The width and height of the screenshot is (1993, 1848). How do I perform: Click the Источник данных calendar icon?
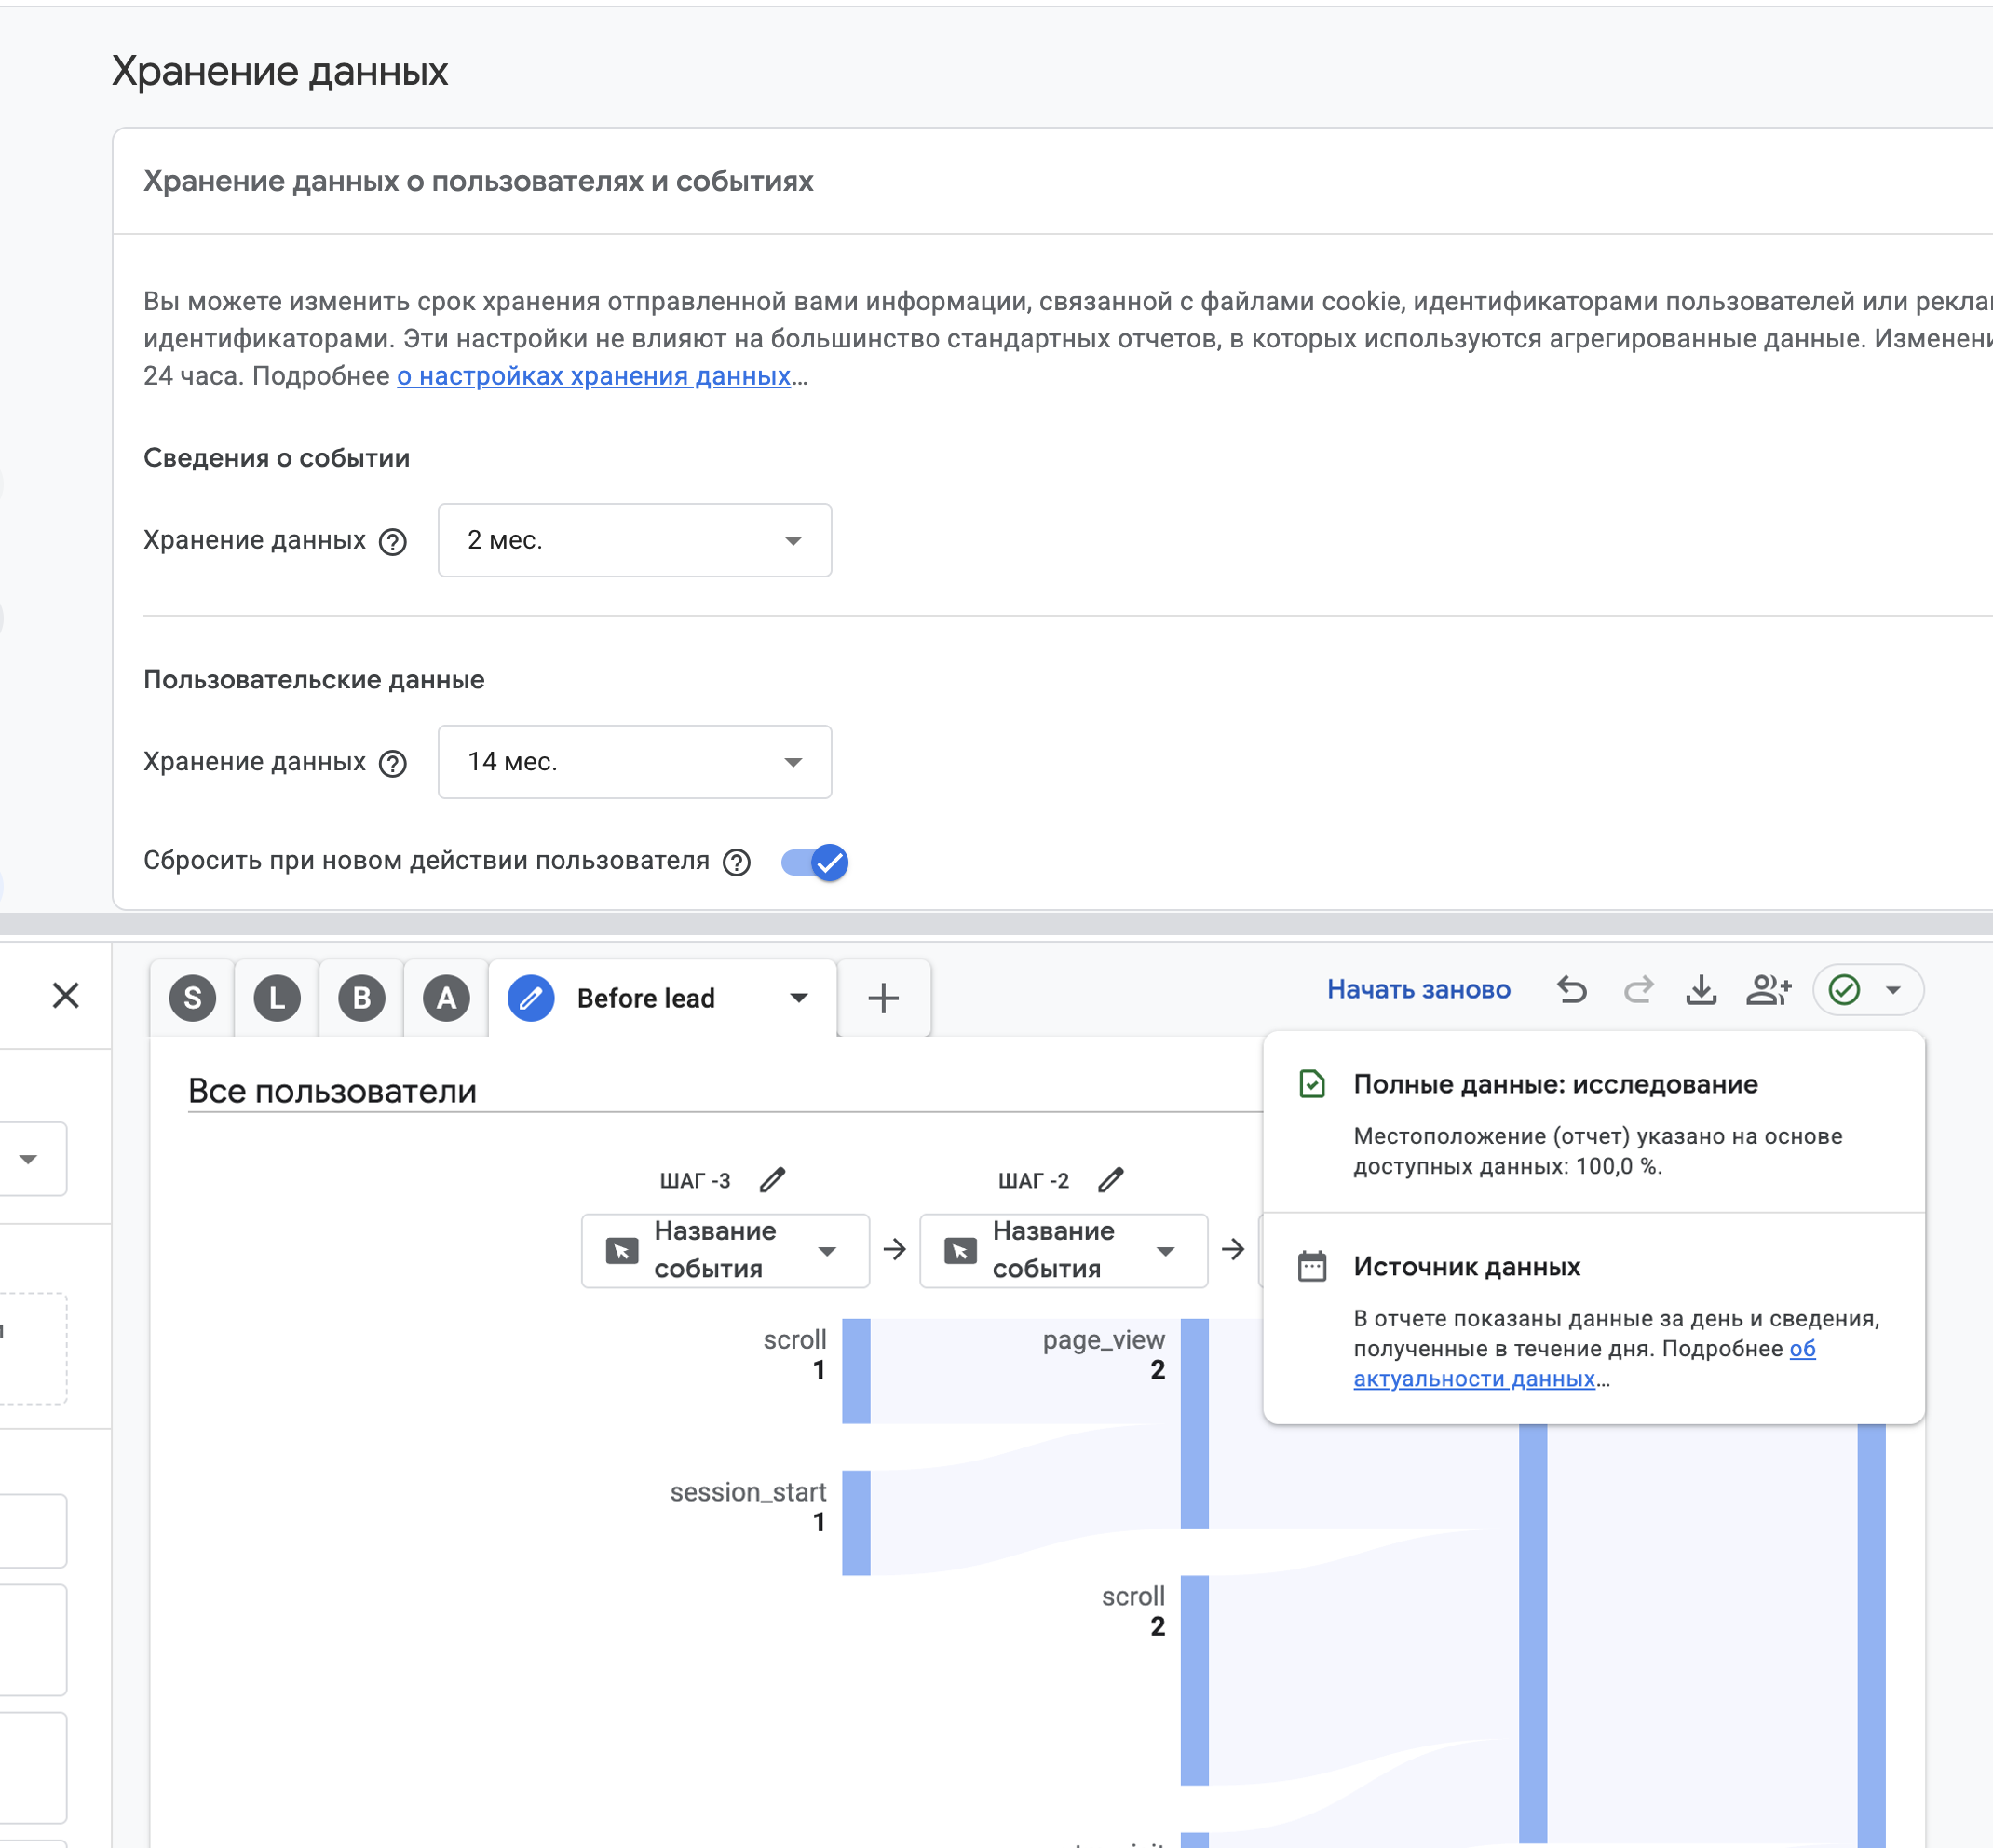pyautogui.click(x=1312, y=1267)
